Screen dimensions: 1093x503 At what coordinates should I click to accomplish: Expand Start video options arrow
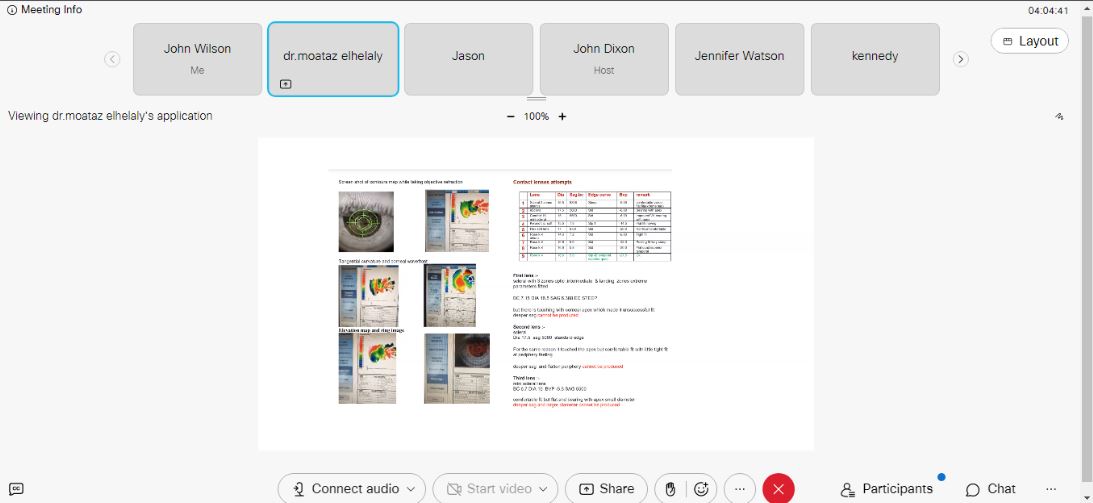click(544, 489)
